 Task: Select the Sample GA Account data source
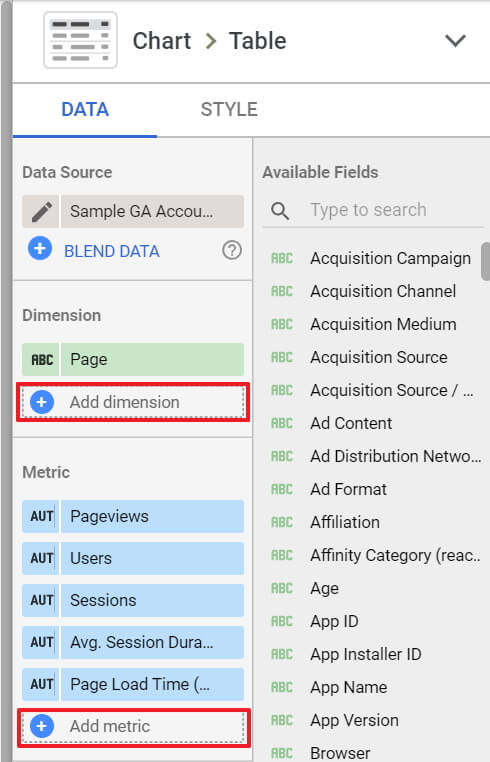(x=152, y=211)
